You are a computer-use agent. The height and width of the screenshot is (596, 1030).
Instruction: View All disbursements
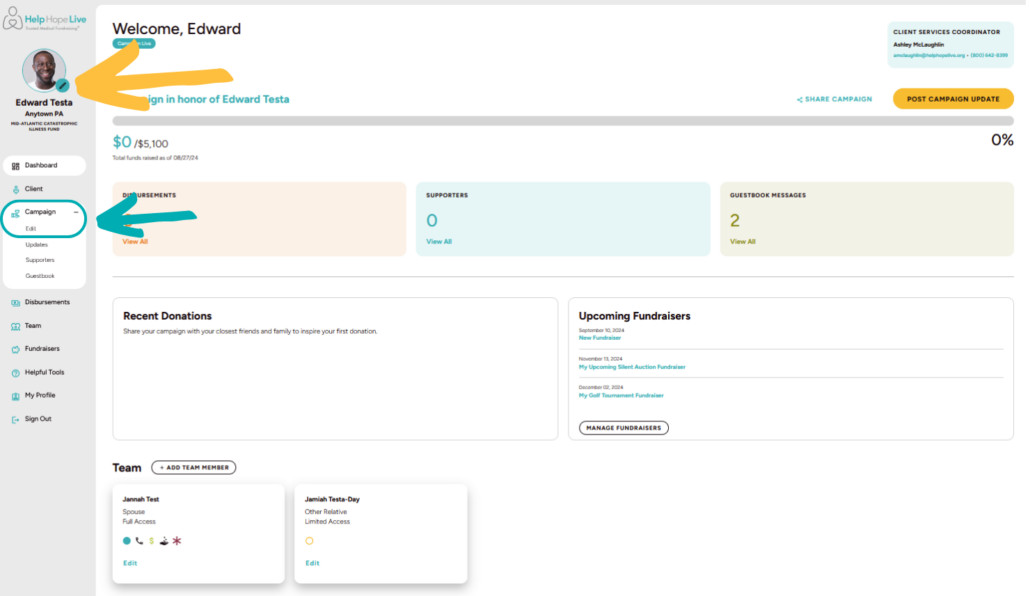tap(135, 242)
